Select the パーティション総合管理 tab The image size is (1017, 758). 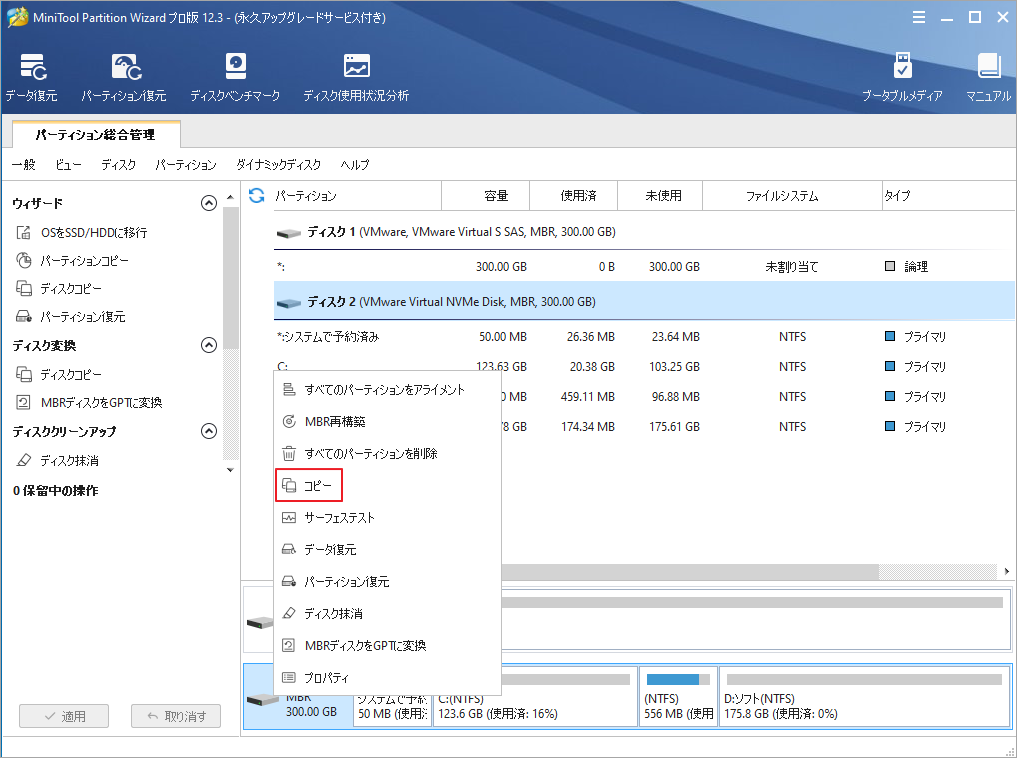pyautogui.click(x=95, y=135)
